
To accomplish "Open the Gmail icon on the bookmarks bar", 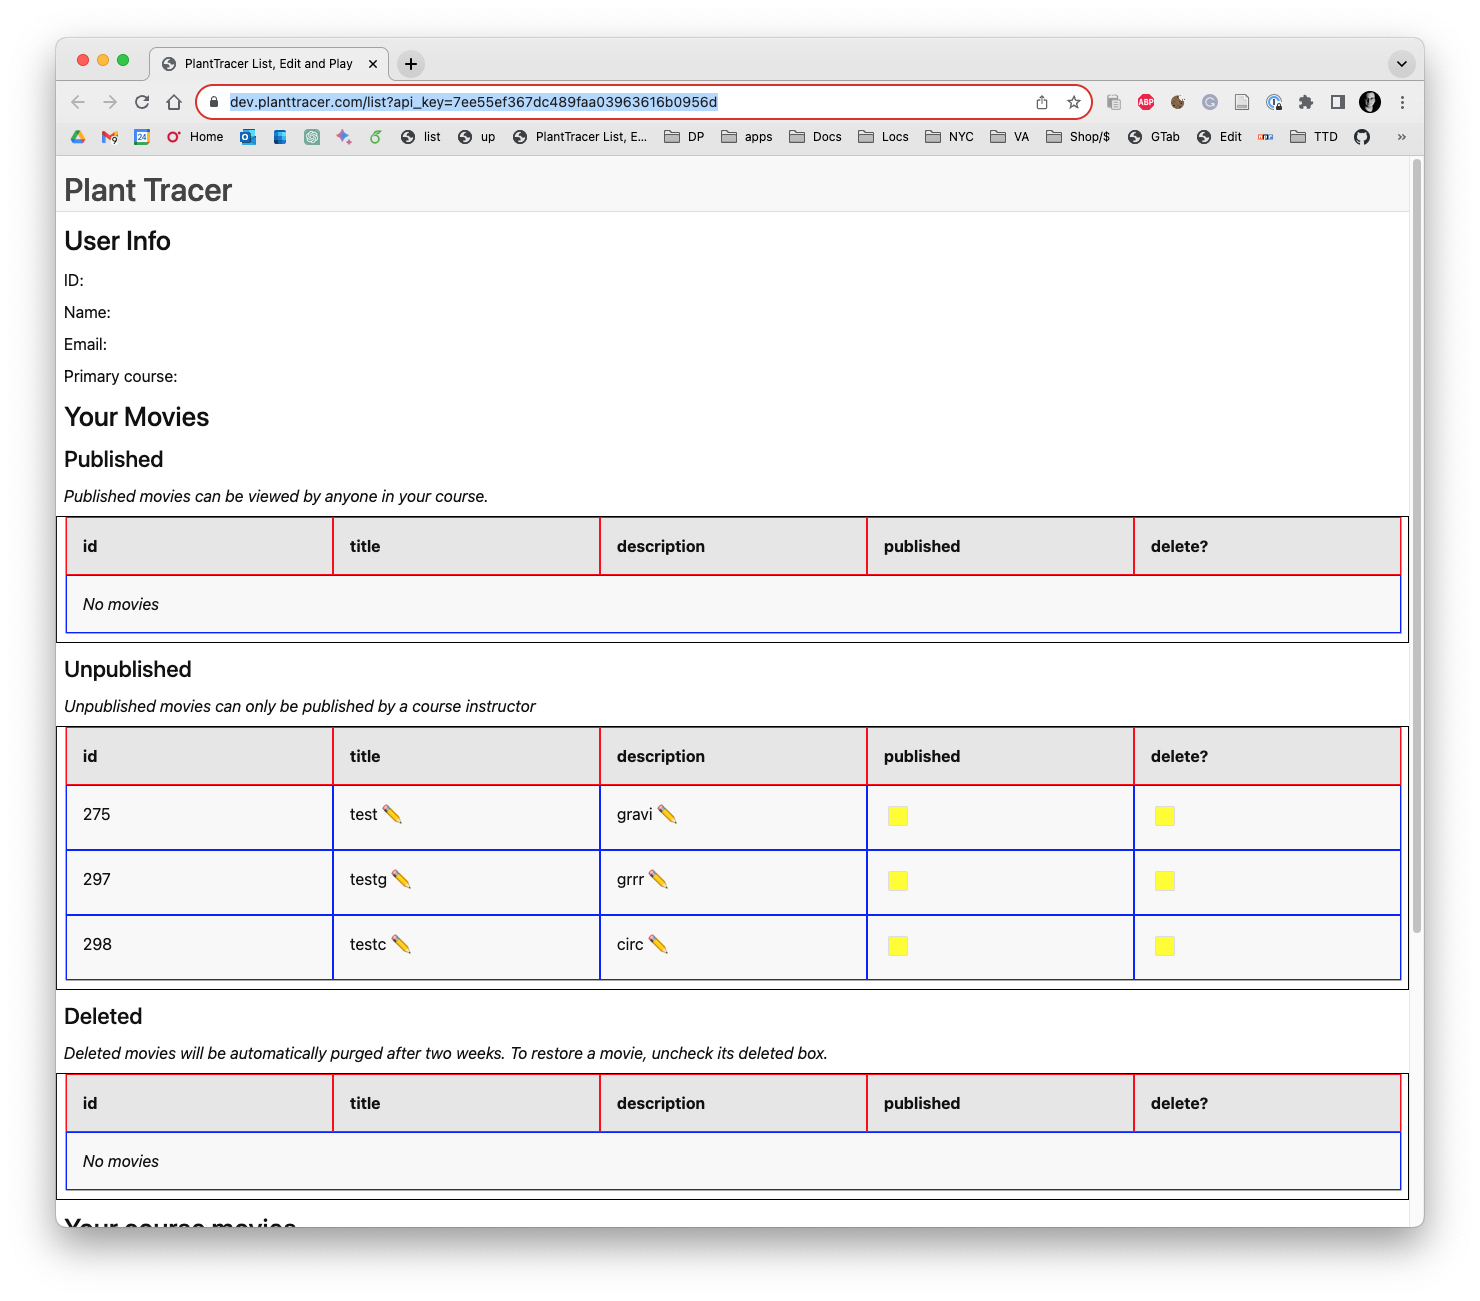I will pos(110,137).
